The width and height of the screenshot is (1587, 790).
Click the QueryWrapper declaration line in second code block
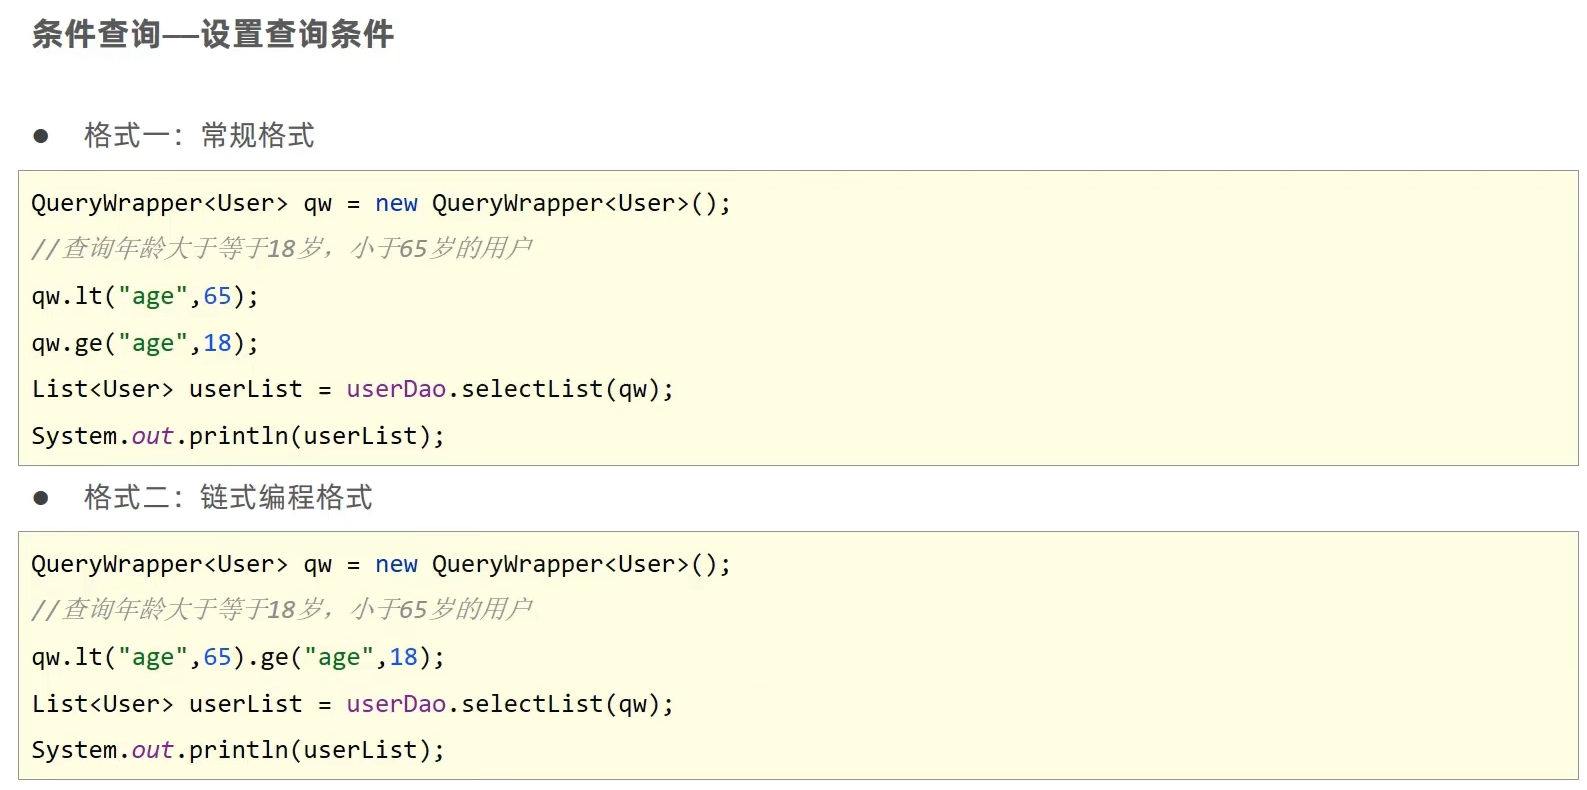(x=380, y=564)
